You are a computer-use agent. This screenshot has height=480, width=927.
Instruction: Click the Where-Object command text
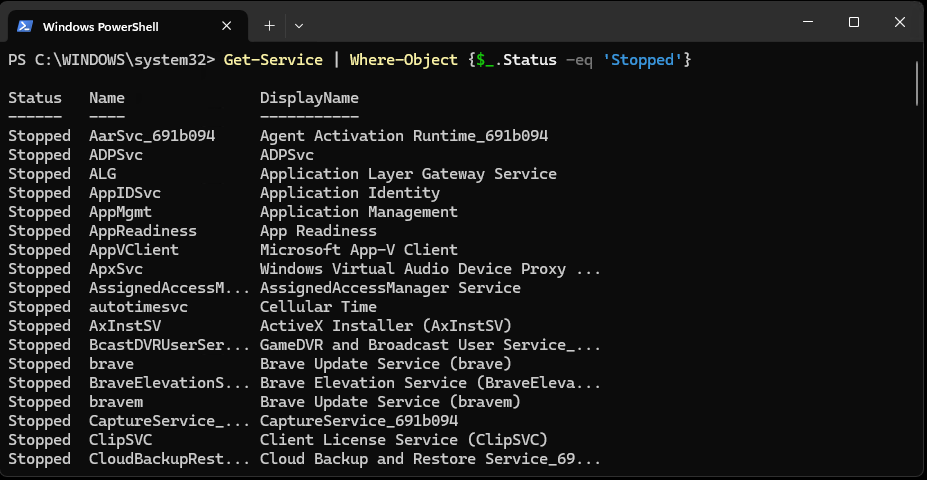404,60
